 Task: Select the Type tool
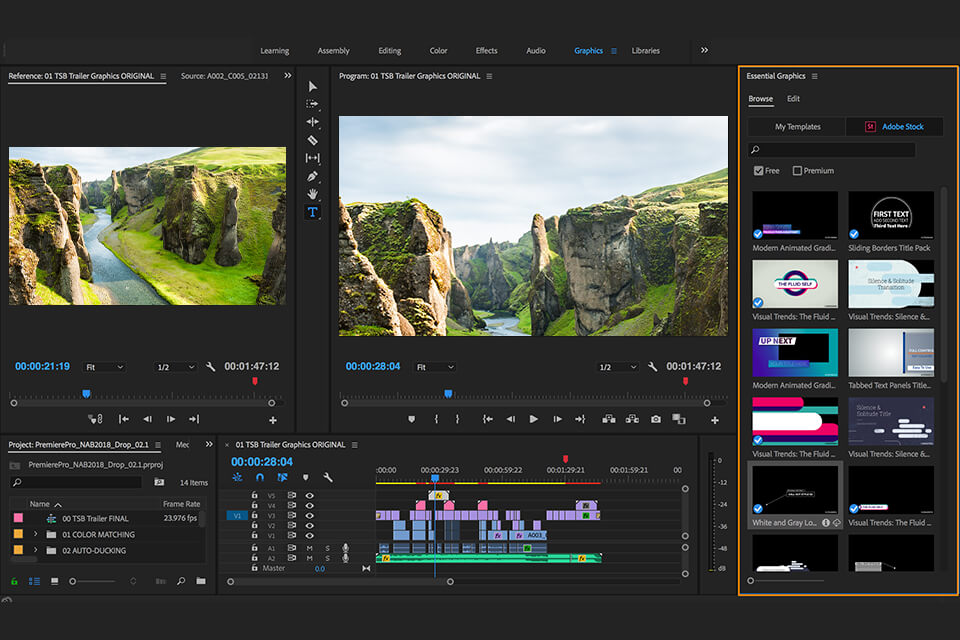(x=312, y=213)
